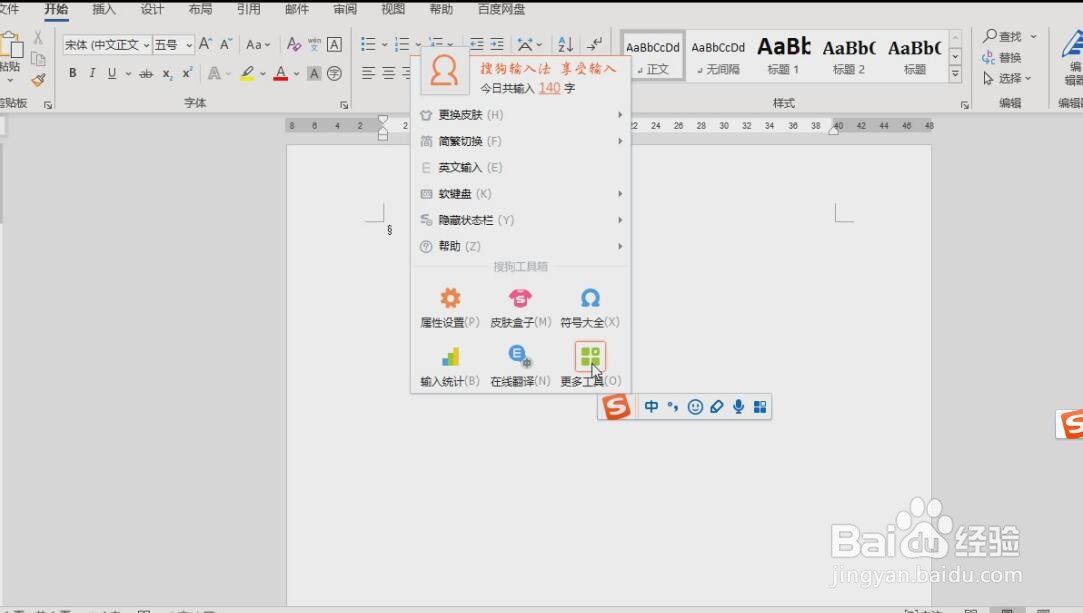Apply character shading icon

[314, 73]
